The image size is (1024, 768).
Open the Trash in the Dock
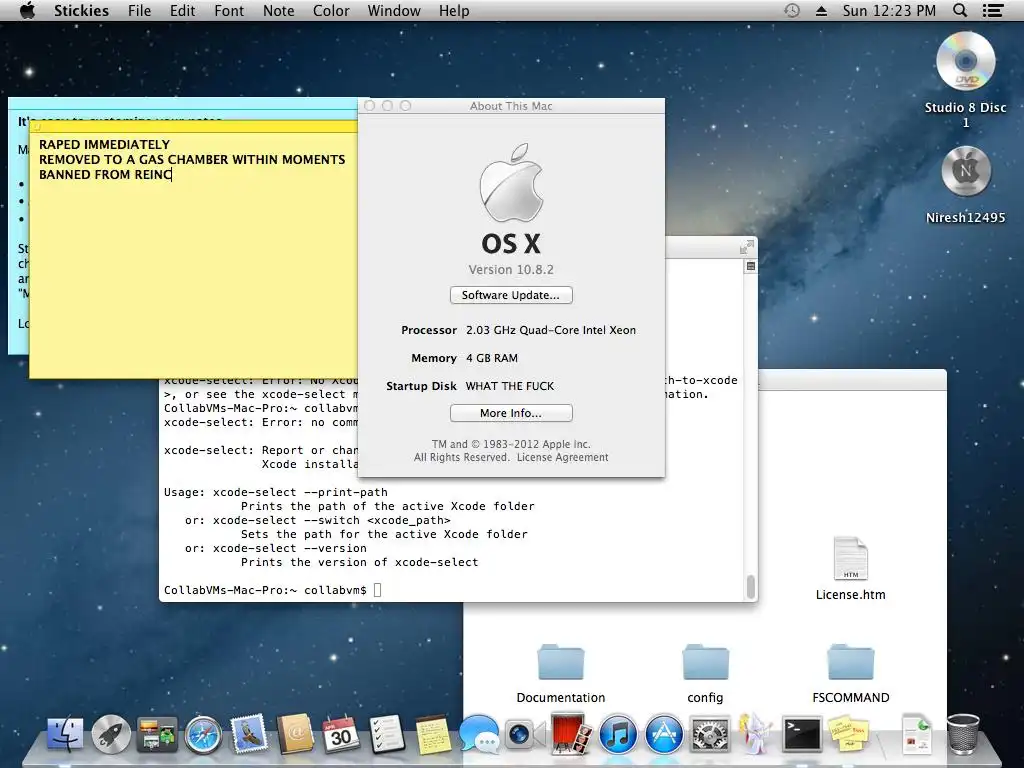coord(963,734)
